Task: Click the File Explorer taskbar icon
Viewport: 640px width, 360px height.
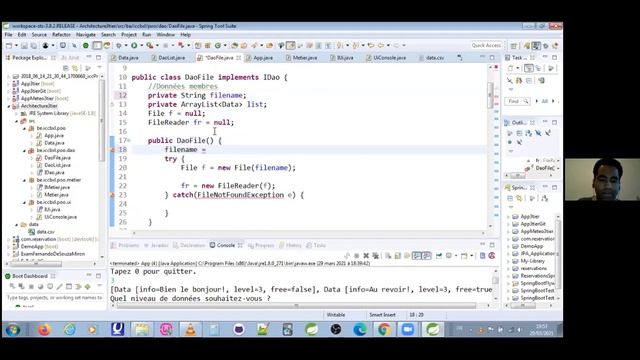Action: point(142,329)
